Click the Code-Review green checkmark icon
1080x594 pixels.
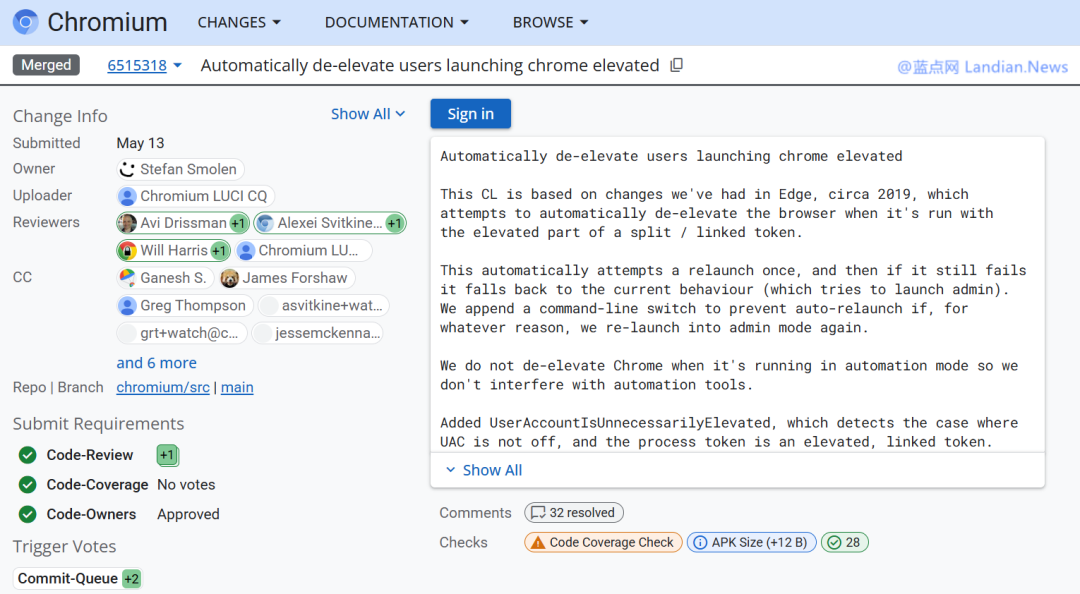[x=28, y=455]
